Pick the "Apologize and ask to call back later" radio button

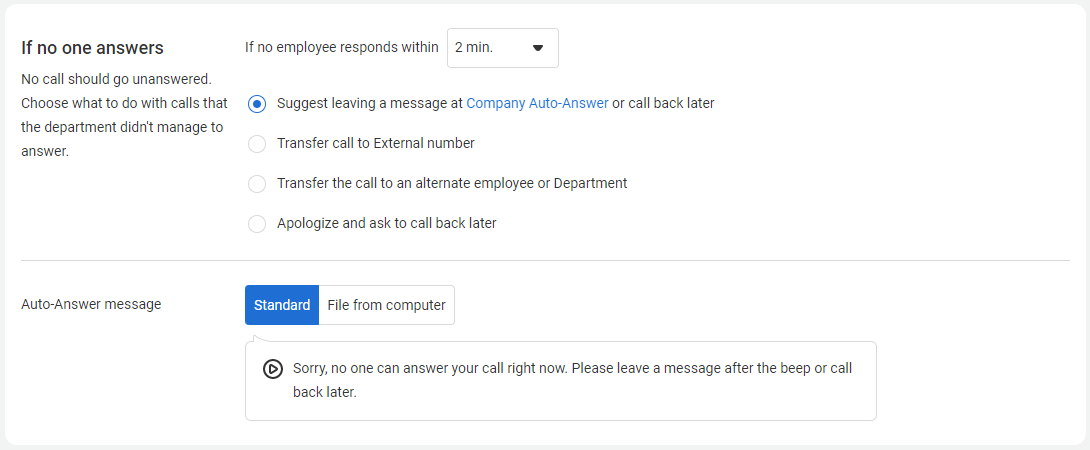click(257, 224)
